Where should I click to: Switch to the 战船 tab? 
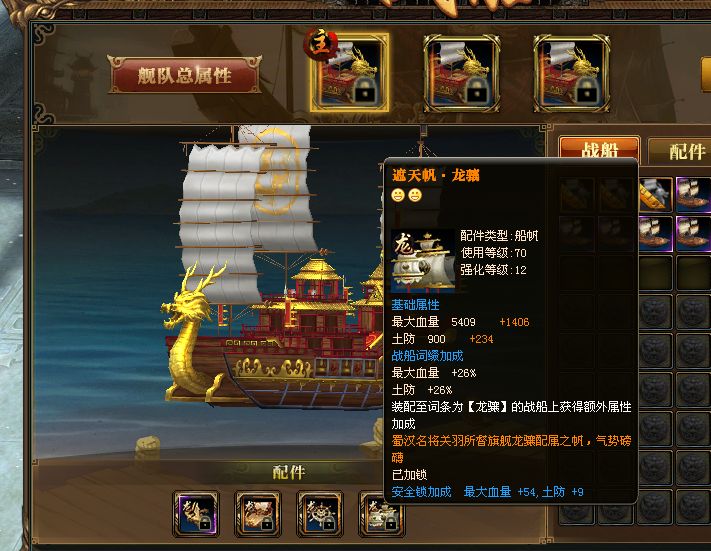(599, 149)
